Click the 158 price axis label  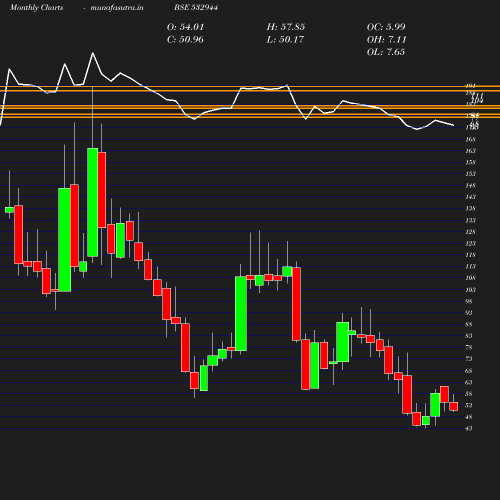pos(470,162)
